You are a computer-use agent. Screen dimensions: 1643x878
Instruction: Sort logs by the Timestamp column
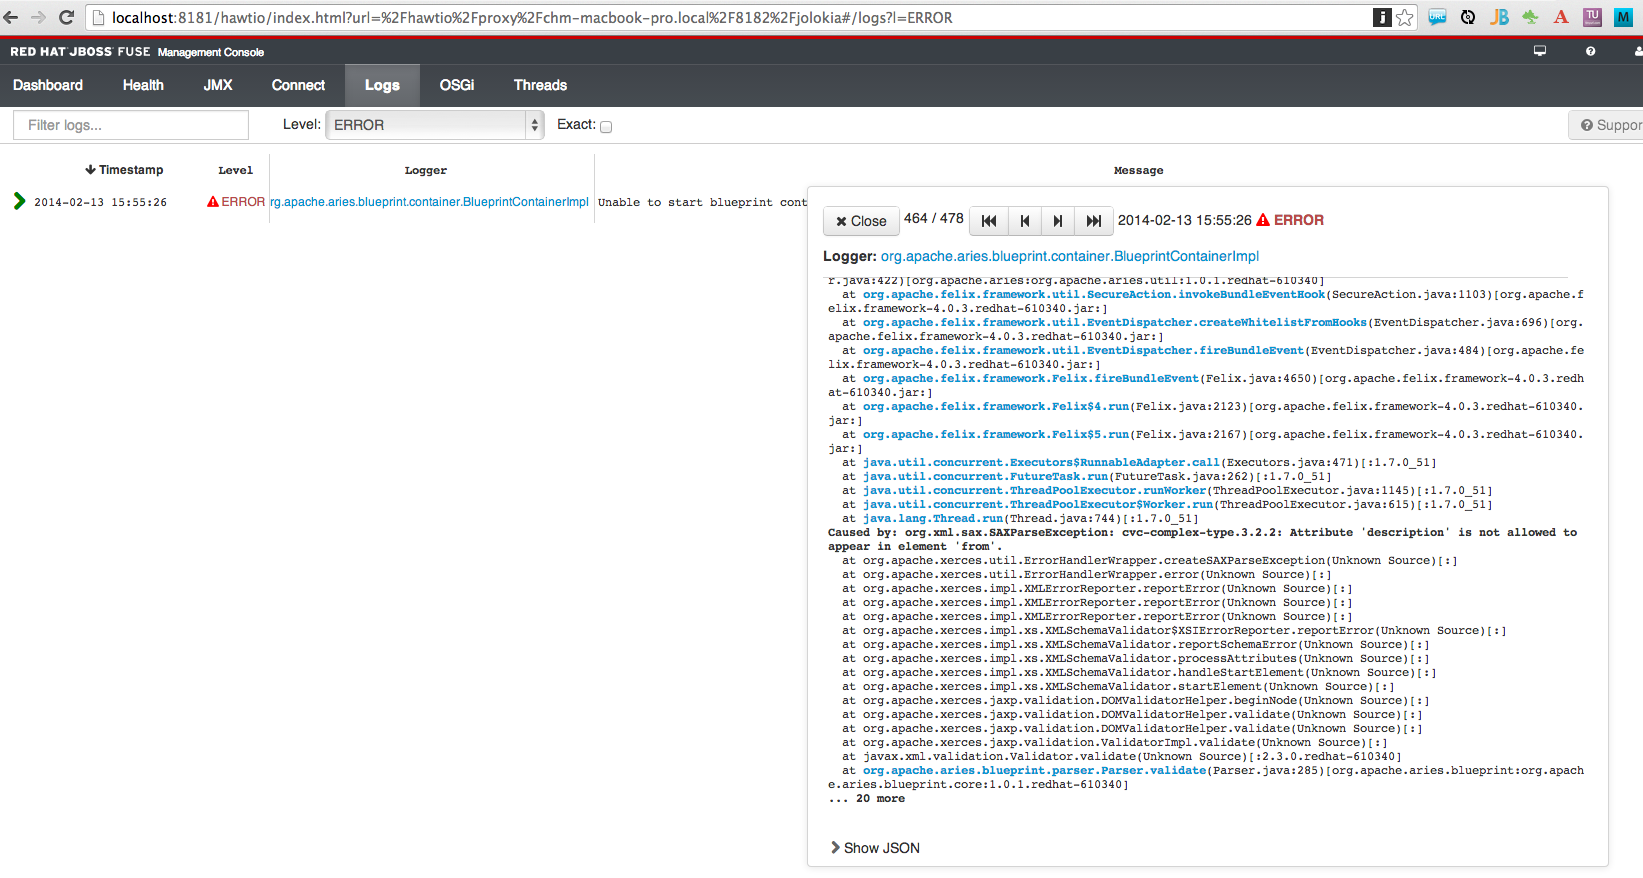(x=124, y=170)
